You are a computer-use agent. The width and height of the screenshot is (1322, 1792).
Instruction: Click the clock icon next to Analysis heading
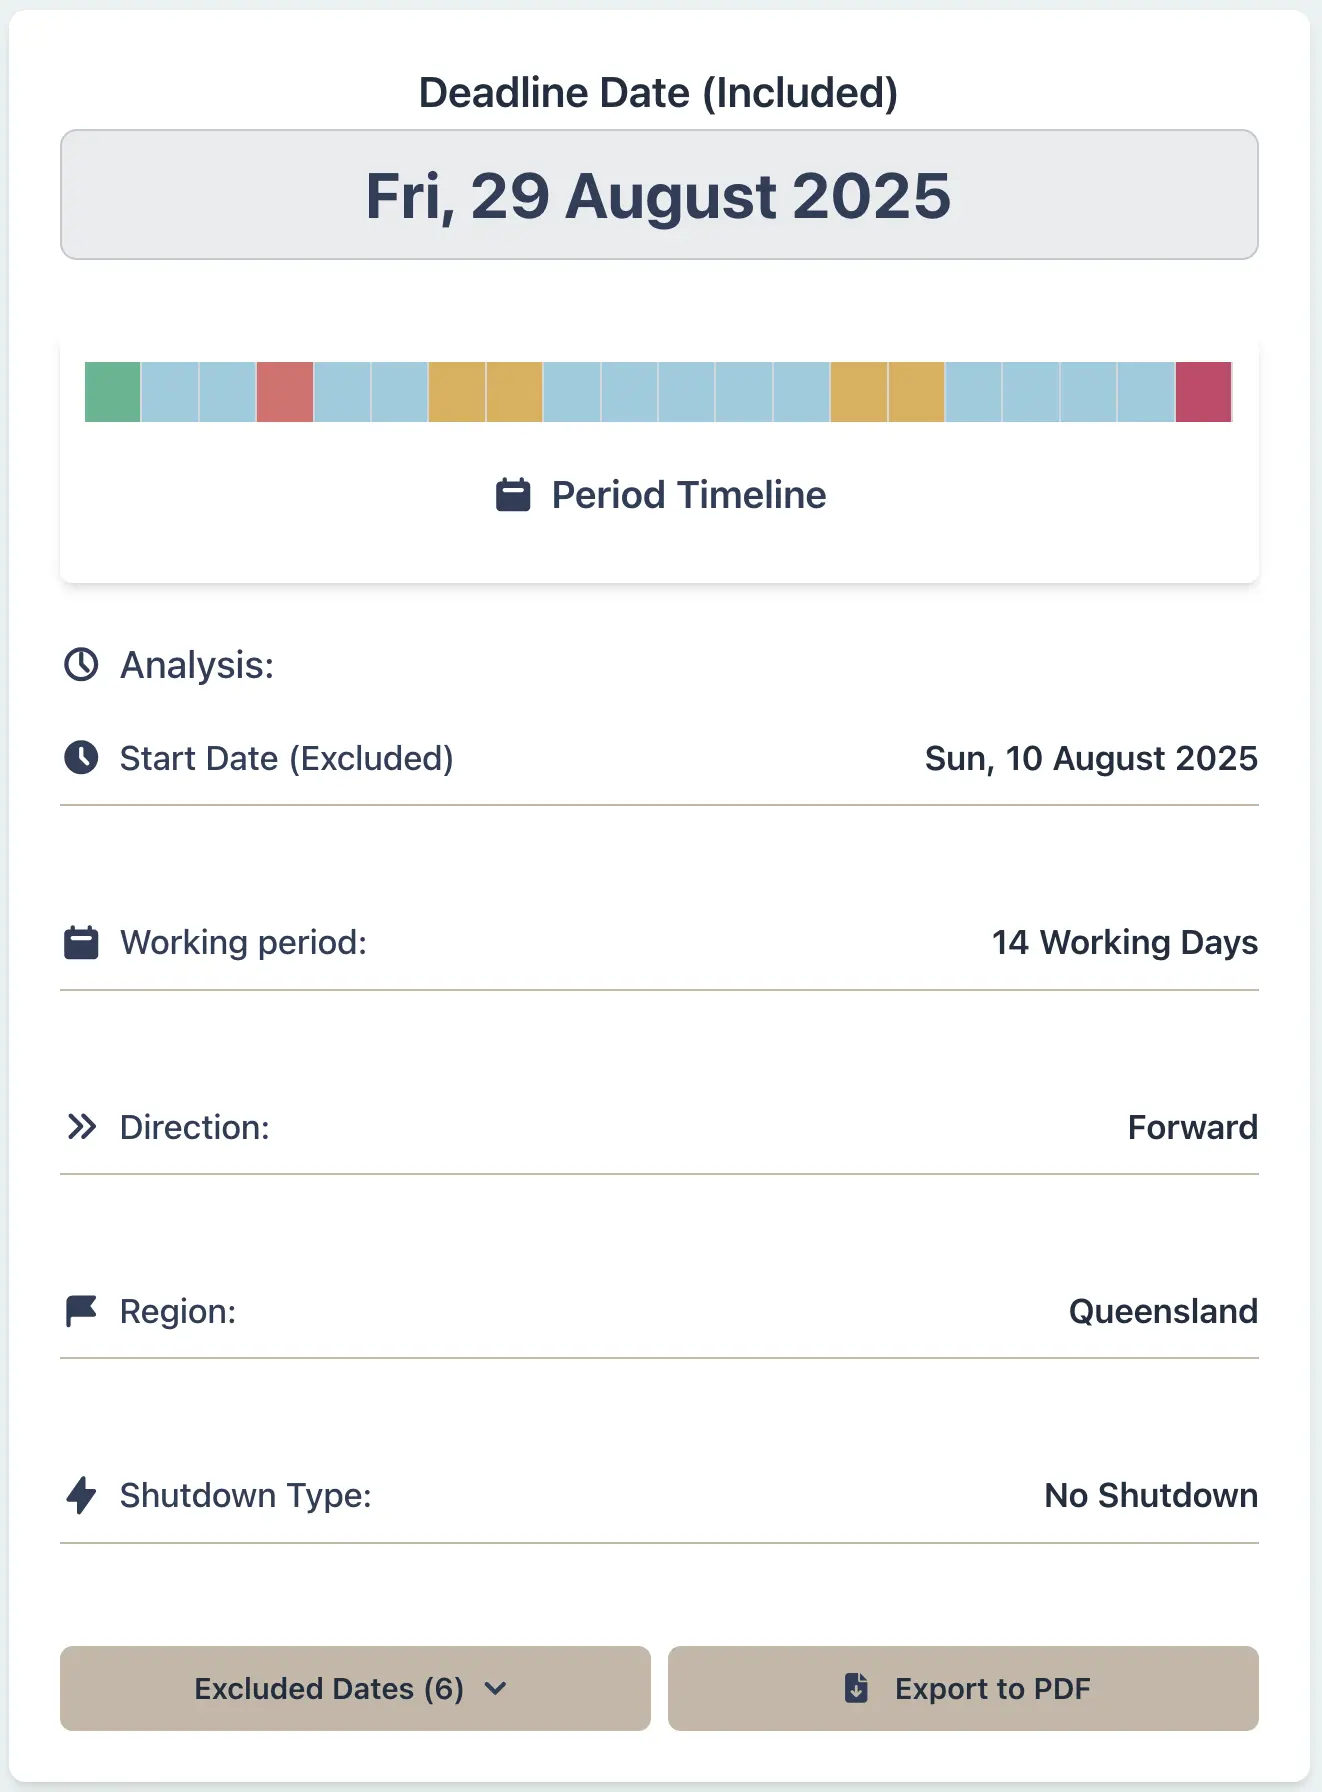click(81, 663)
